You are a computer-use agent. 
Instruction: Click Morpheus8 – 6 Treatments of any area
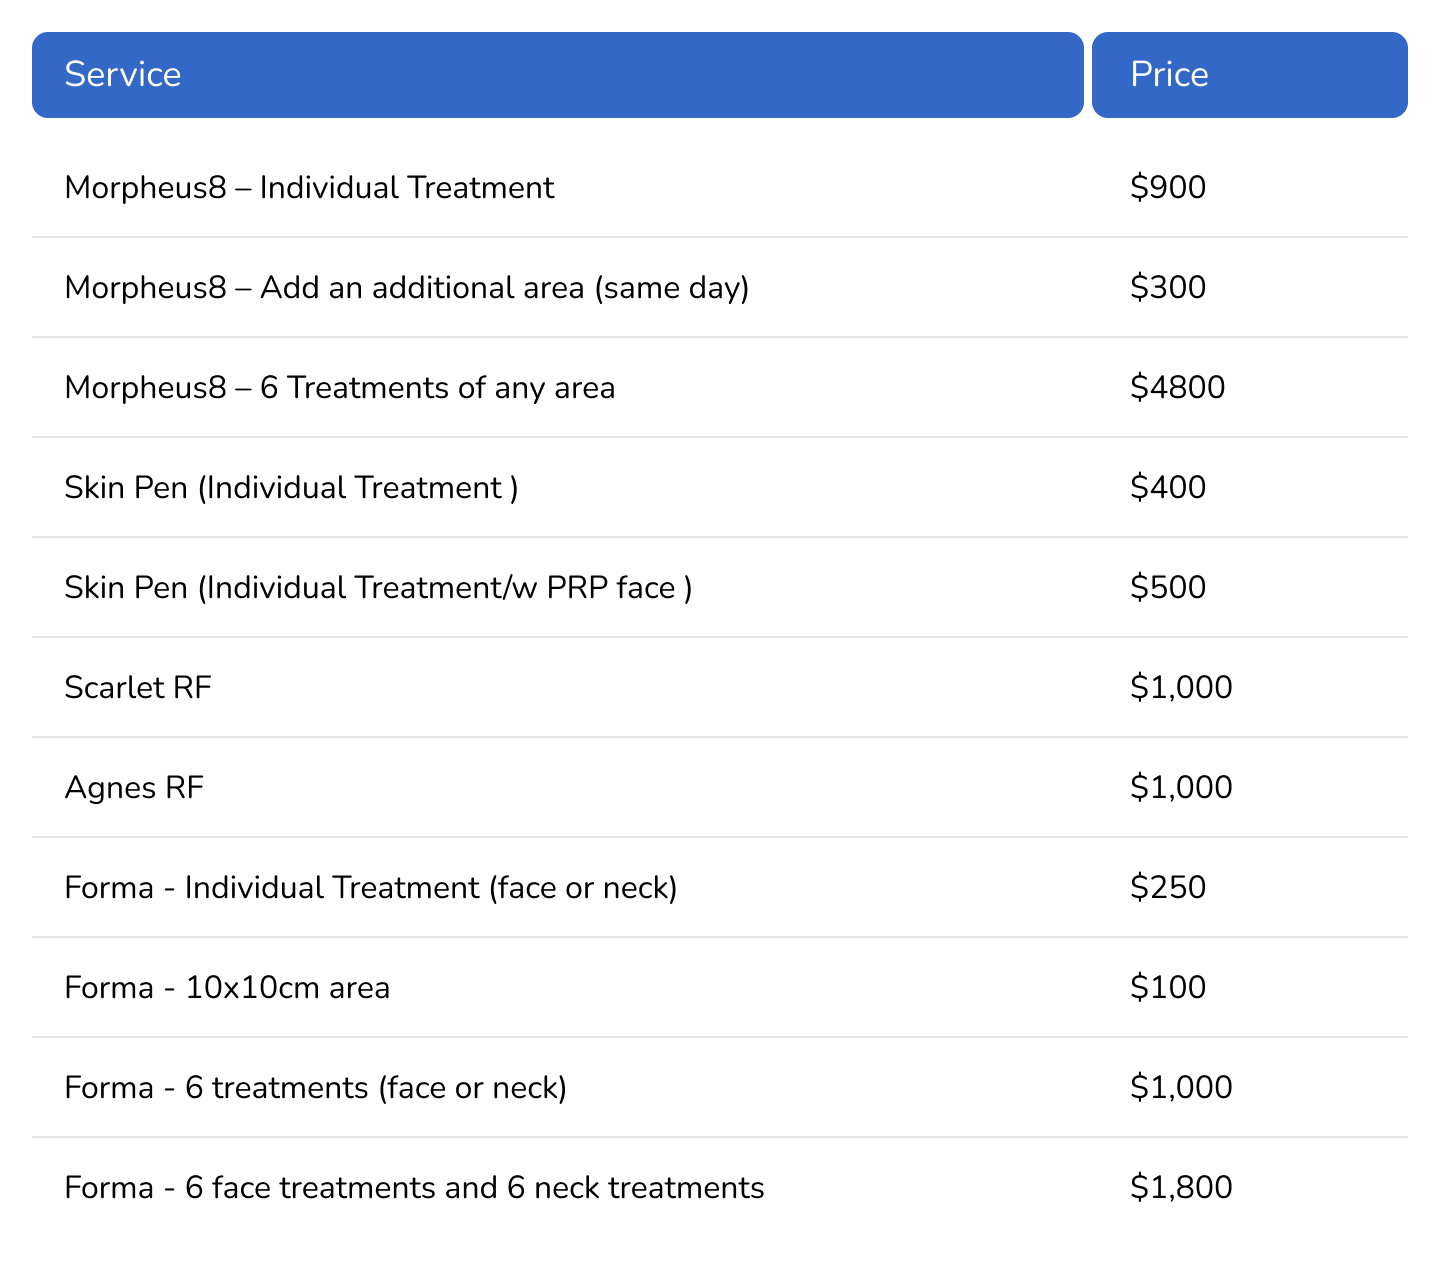(x=339, y=388)
